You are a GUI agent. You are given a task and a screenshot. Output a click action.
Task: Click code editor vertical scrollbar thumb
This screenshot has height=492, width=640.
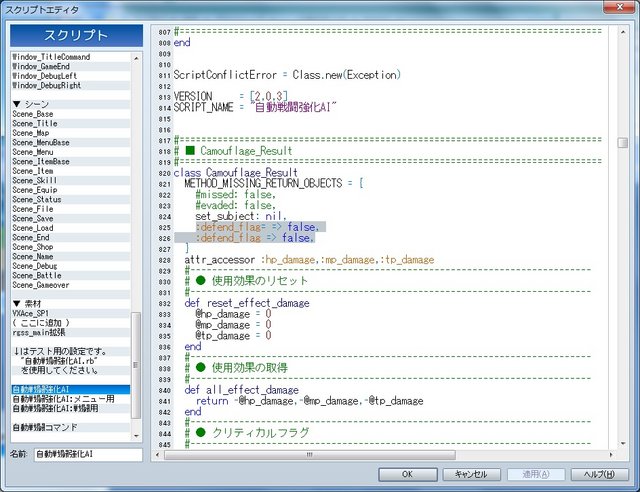(623, 142)
